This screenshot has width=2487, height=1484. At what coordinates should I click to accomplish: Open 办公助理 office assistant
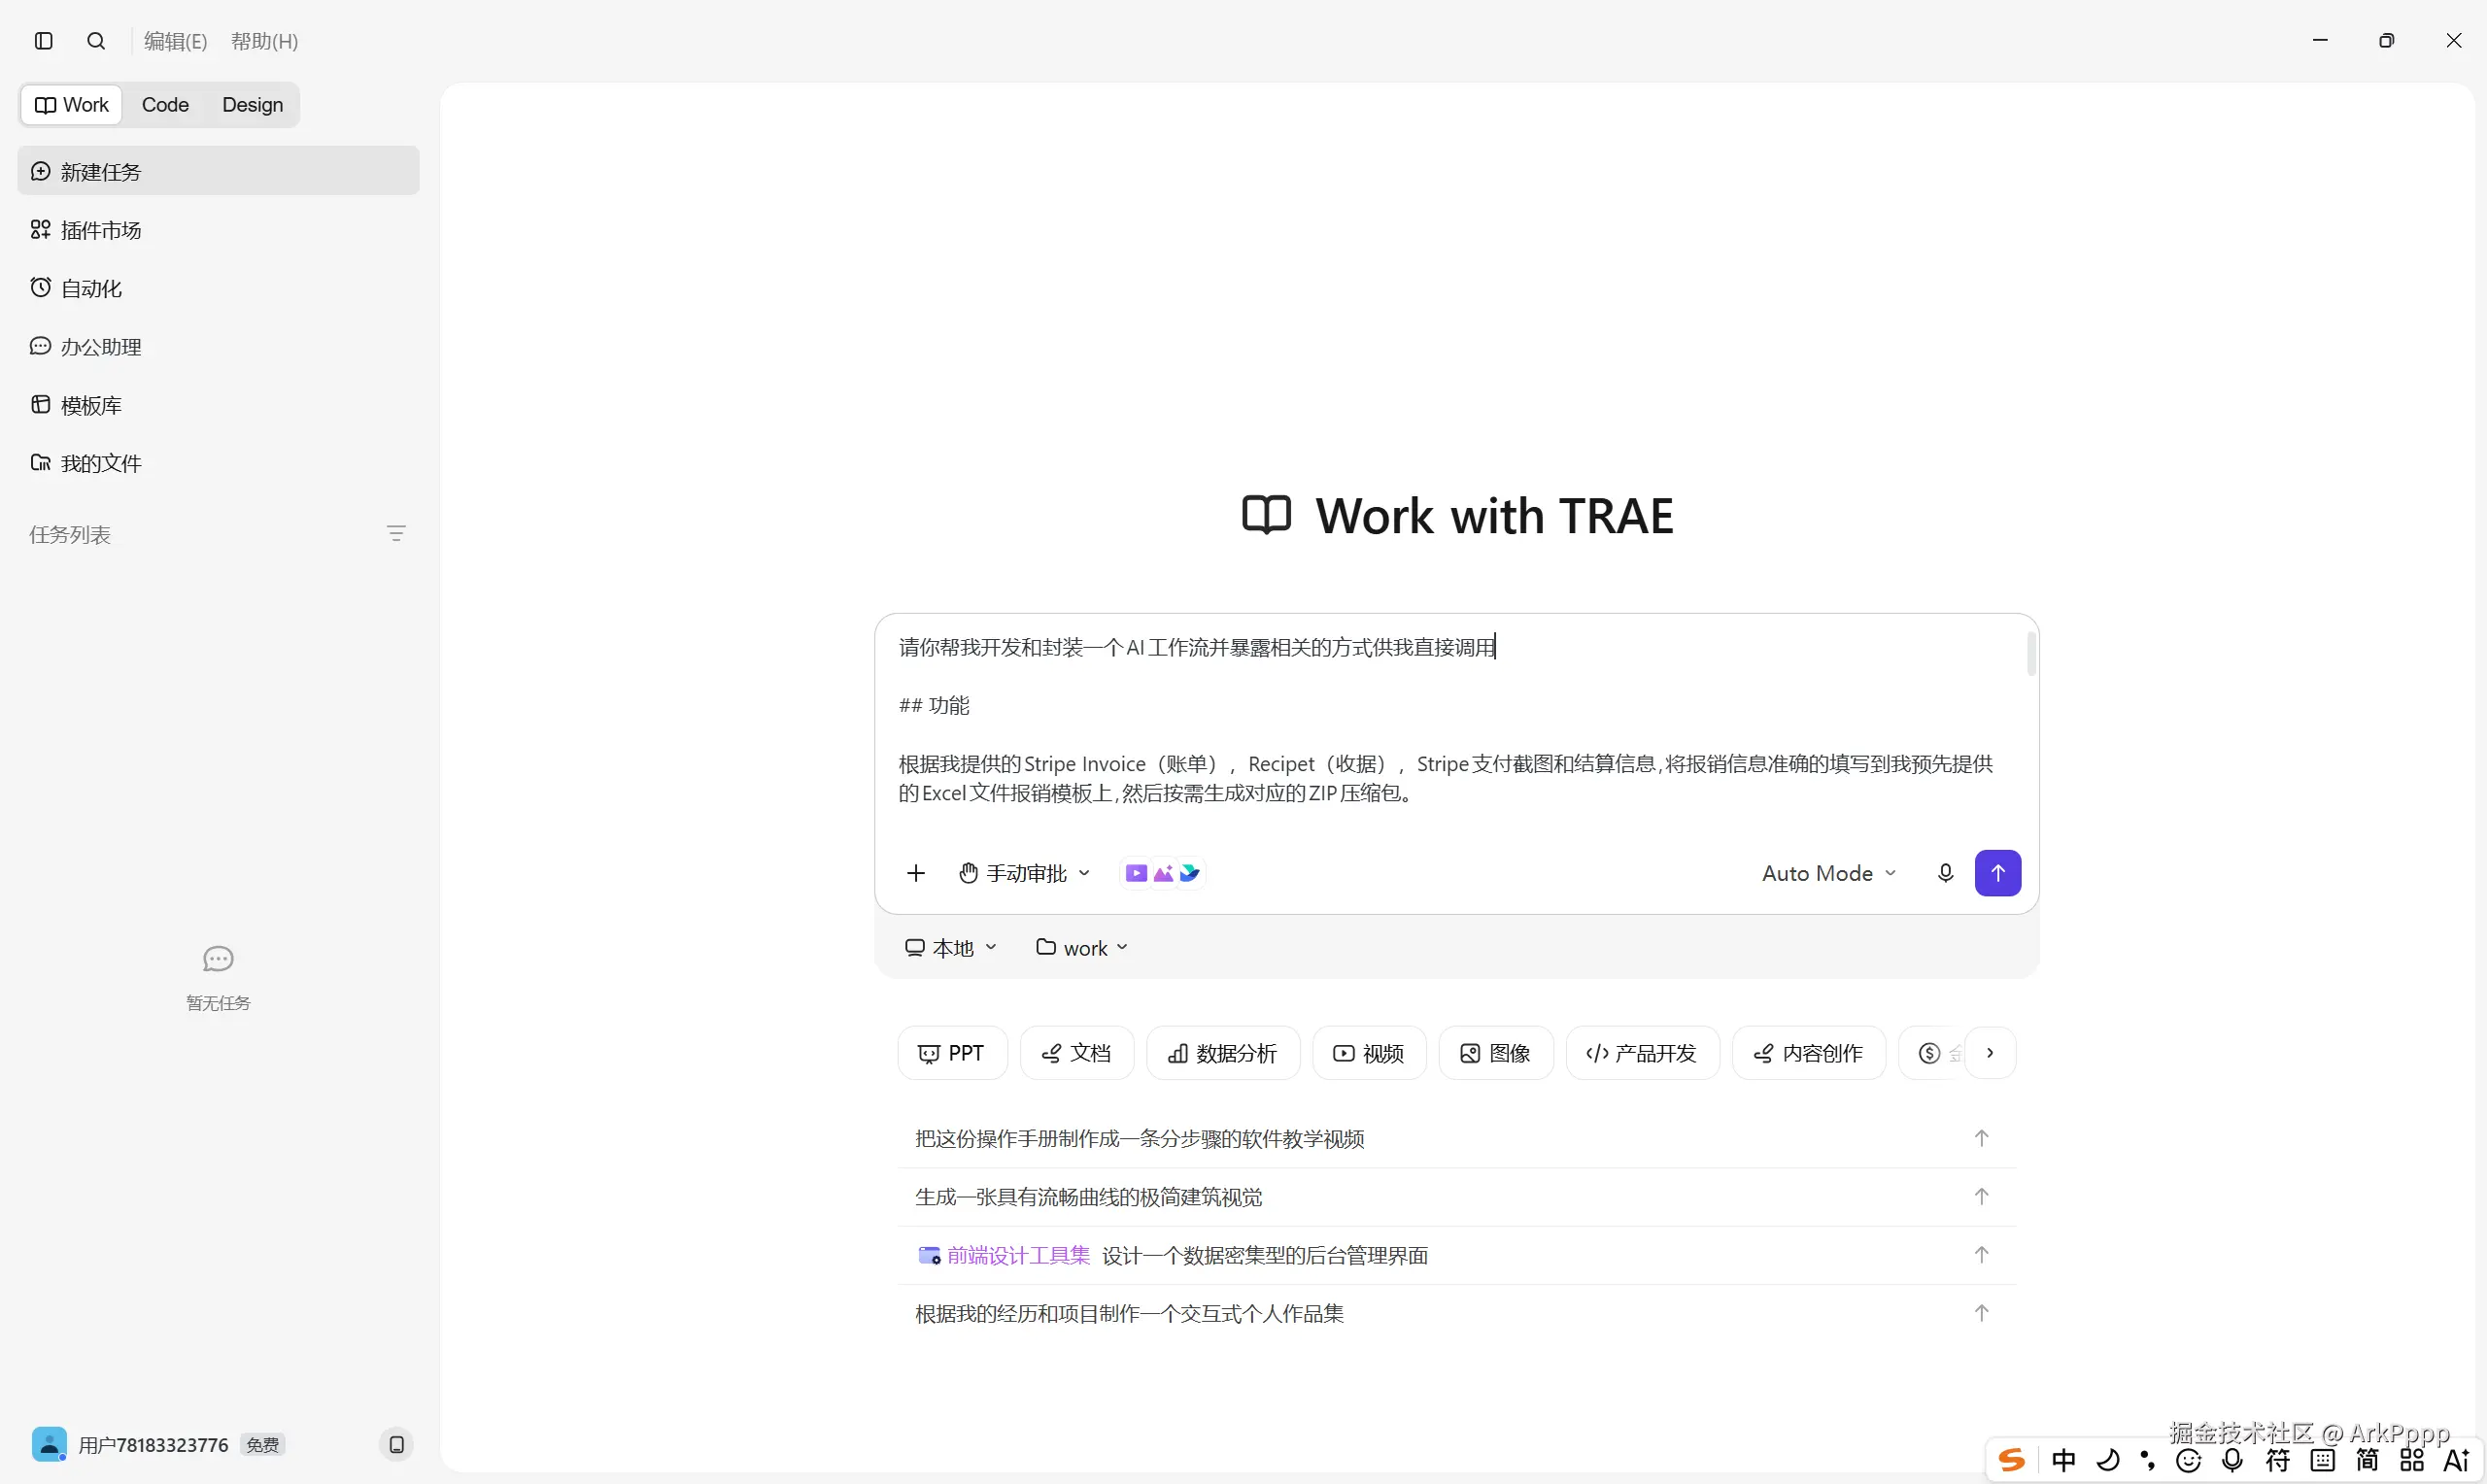[218, 347]
